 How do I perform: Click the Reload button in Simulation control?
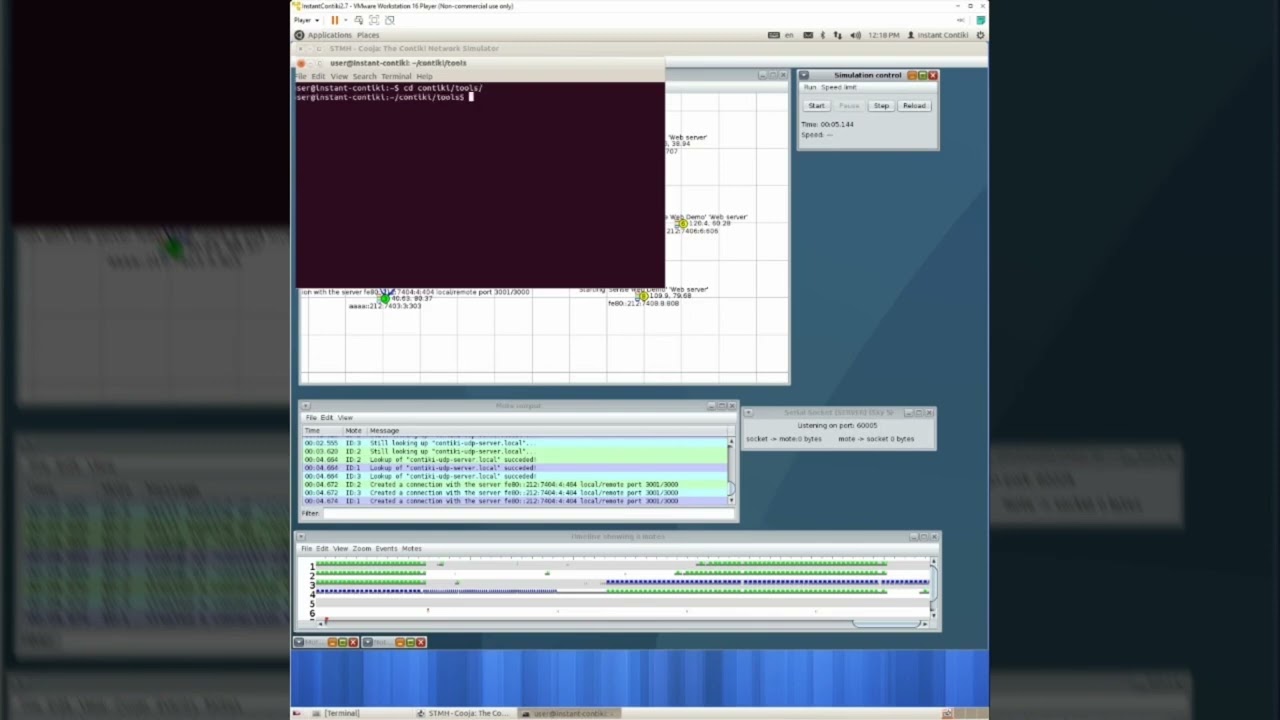(914, 106)
